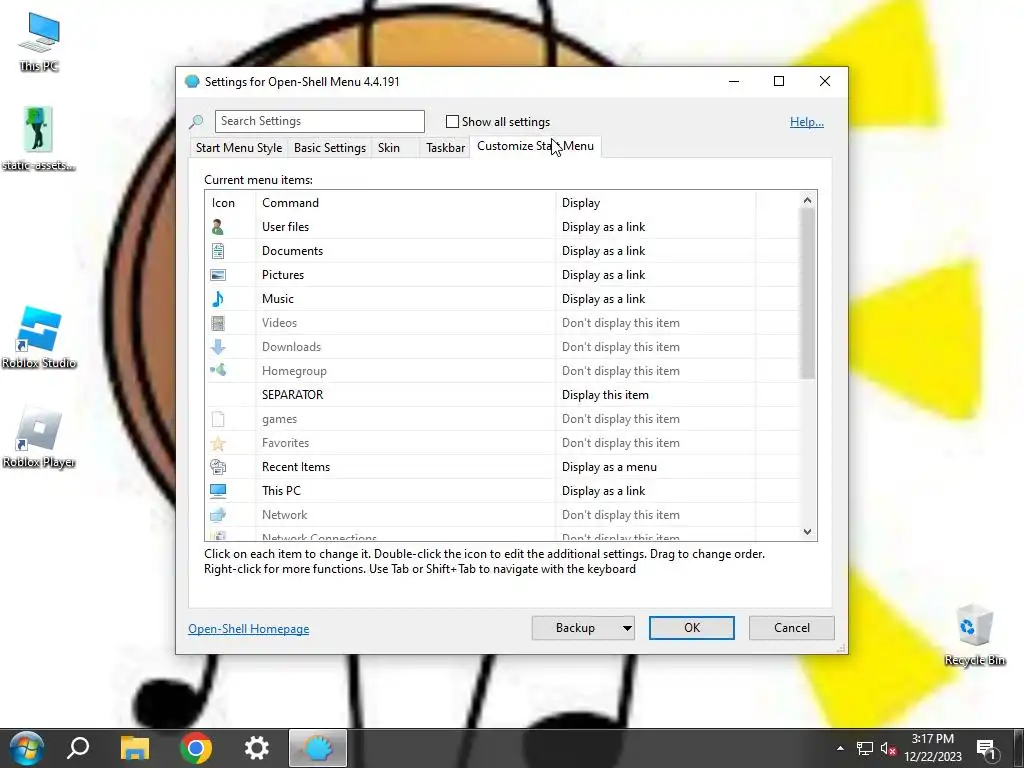The width and height of the screenshot is (1024, 768).
Task: Click Open-Shell taskbar button
Action: coord(318,748)
